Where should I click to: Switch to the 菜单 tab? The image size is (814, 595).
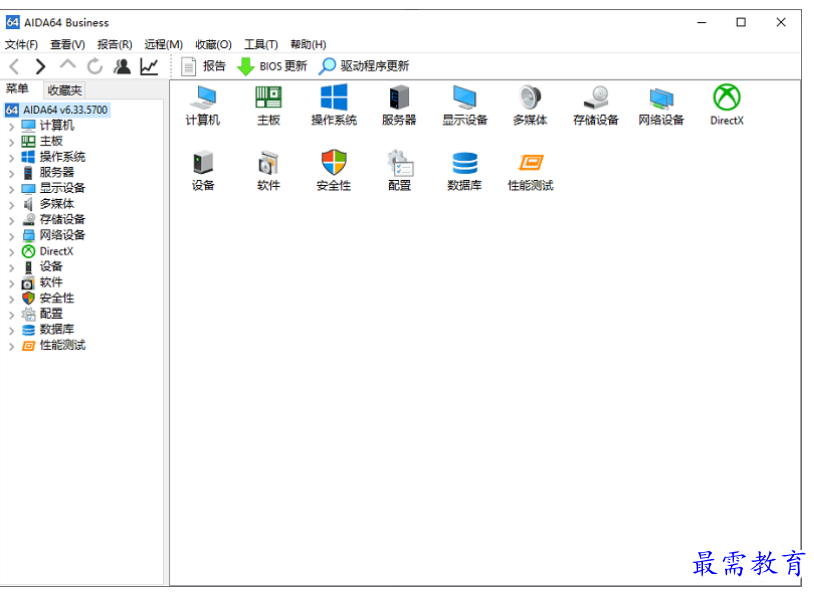(x=17, y=89)
